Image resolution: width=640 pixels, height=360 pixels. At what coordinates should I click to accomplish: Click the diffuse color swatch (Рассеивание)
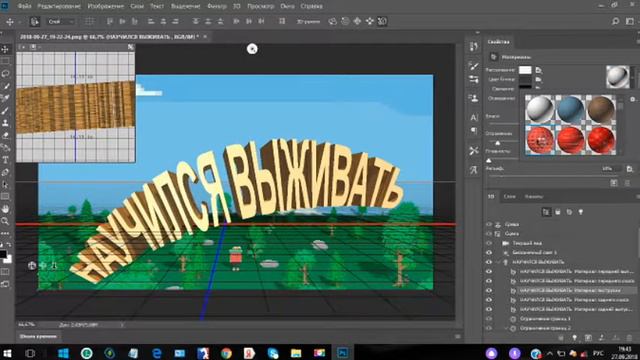pyautogui.click(x=525, y=70)
